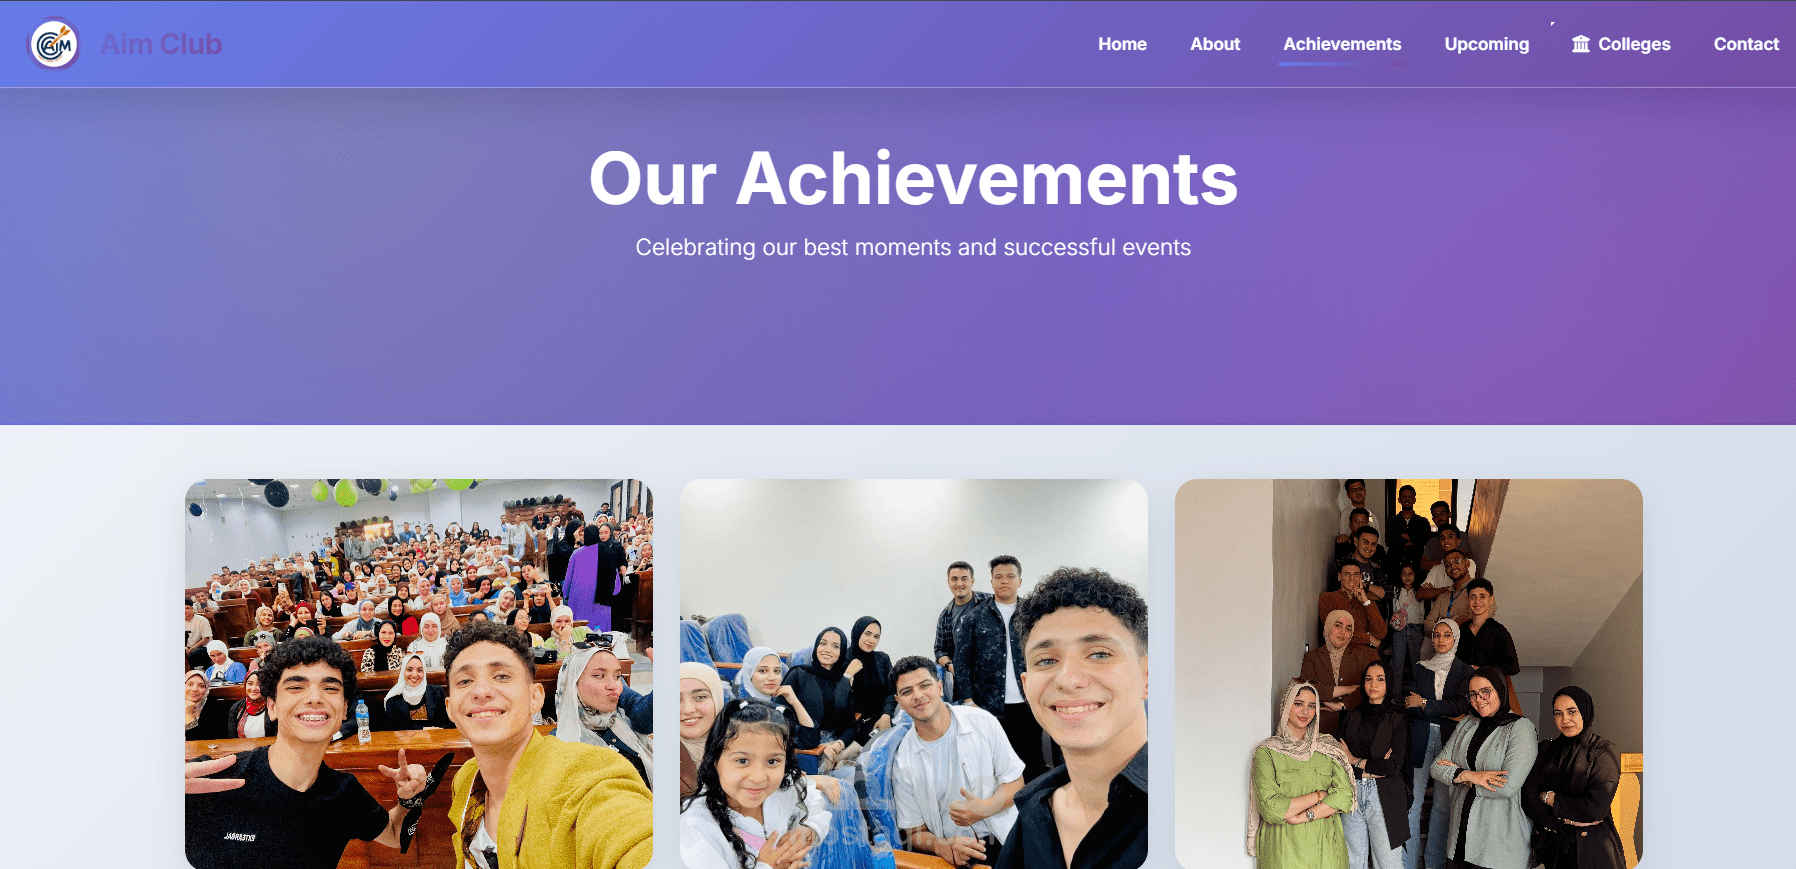The image size is (1796, 869).
Task: Go to the About page
Action: click(1215, 44)
